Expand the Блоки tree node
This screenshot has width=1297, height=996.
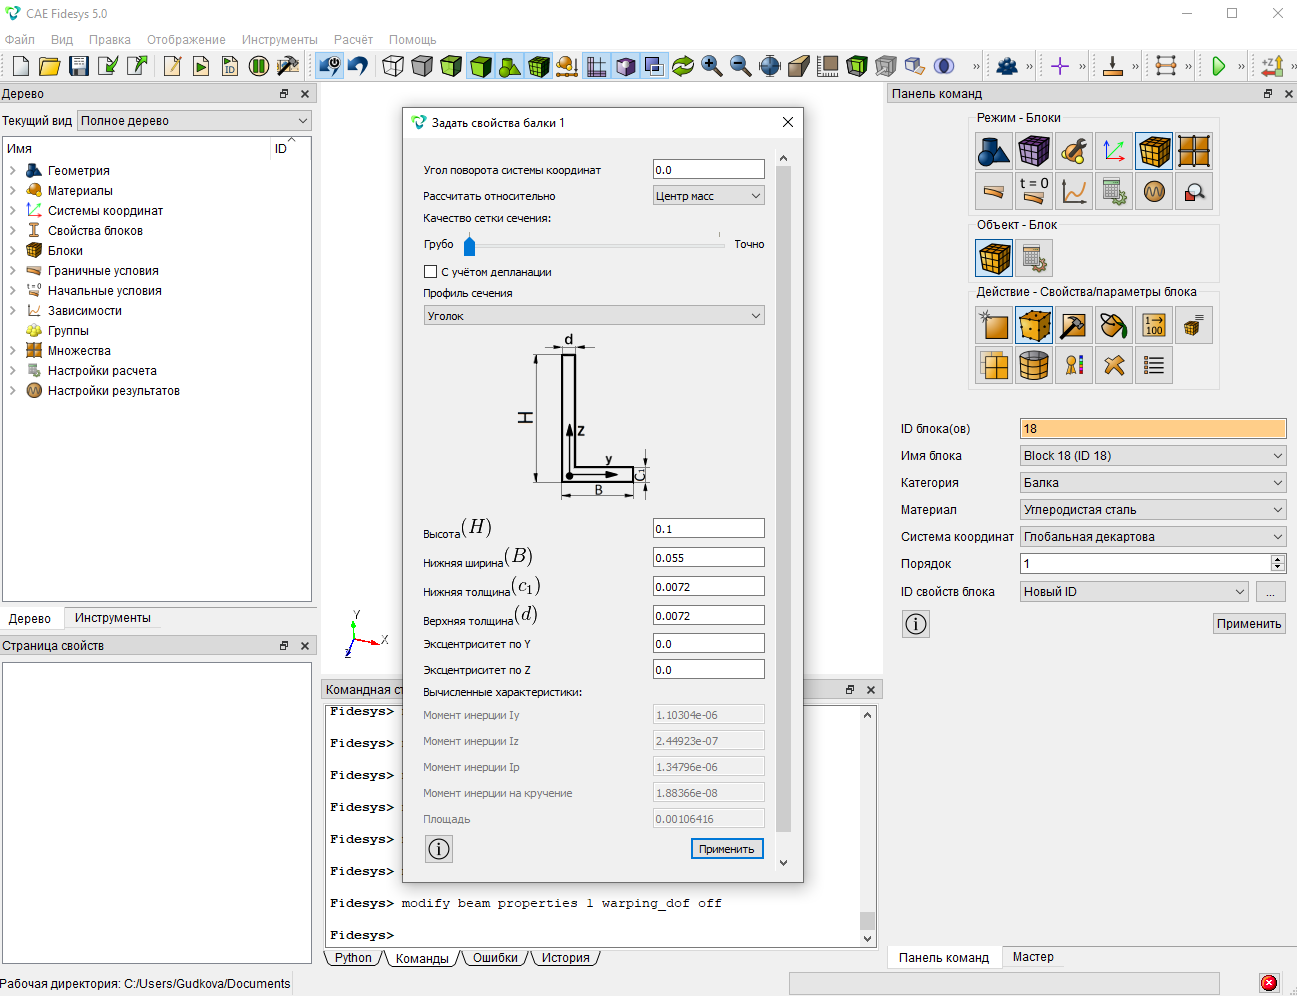(x=12, y=251)
